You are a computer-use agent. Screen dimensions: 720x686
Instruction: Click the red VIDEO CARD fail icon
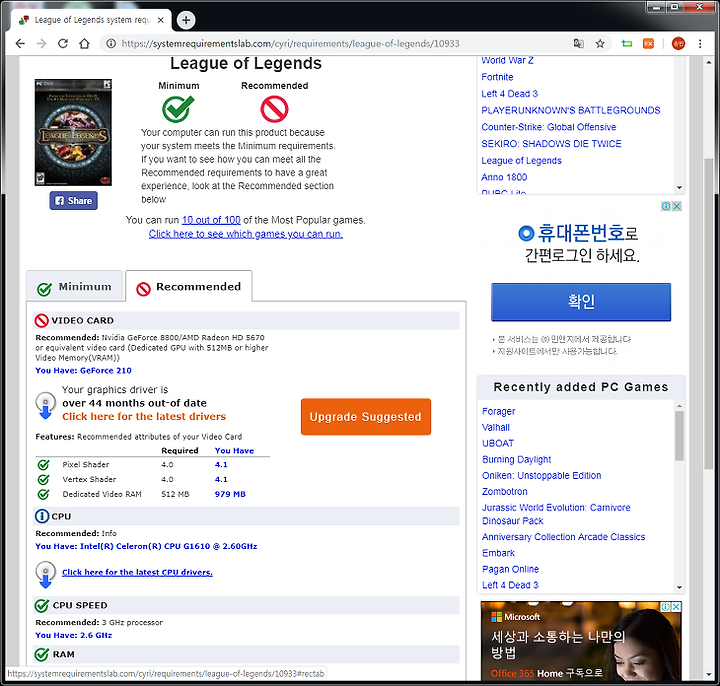click(42, 321)
